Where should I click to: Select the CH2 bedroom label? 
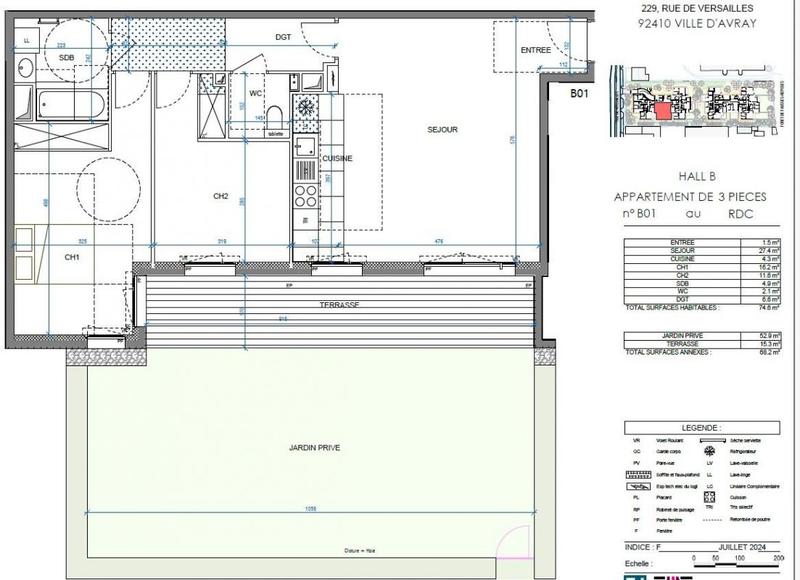point(221,197)
